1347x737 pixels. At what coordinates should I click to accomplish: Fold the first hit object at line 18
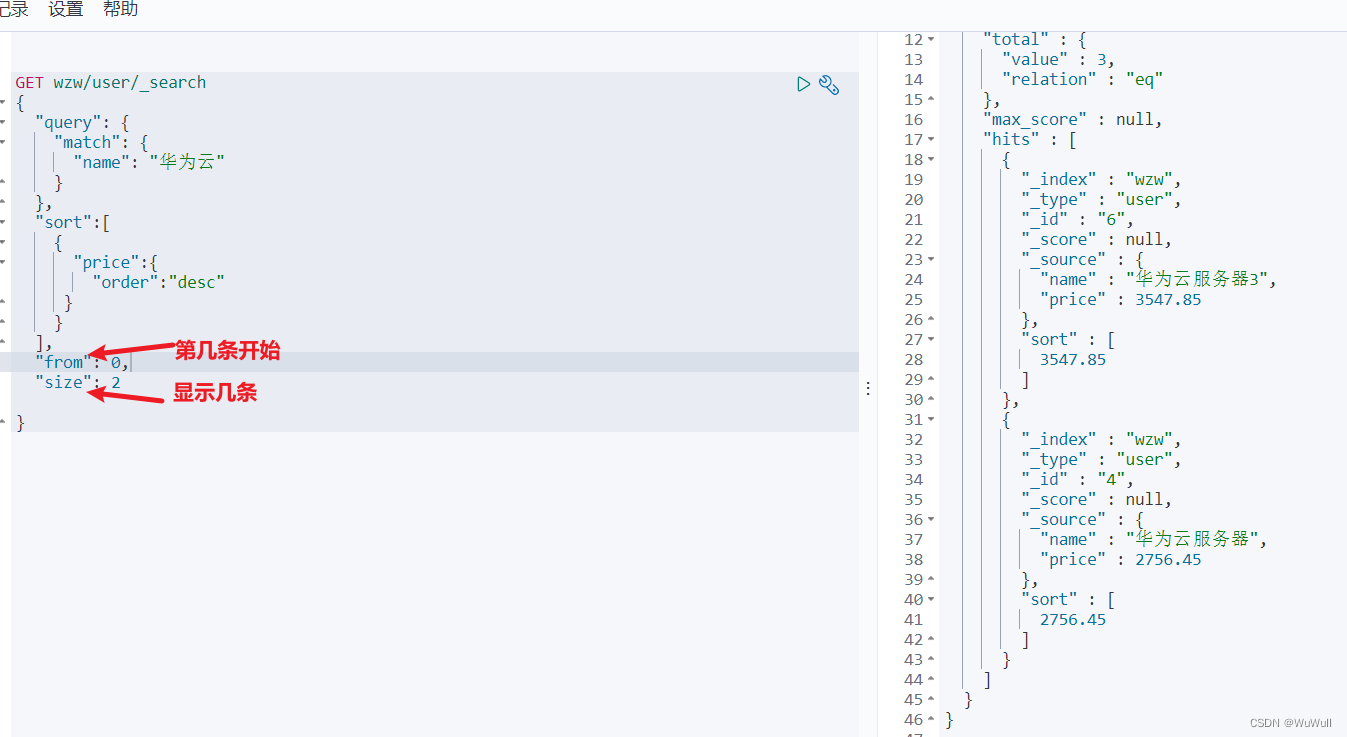932,160
